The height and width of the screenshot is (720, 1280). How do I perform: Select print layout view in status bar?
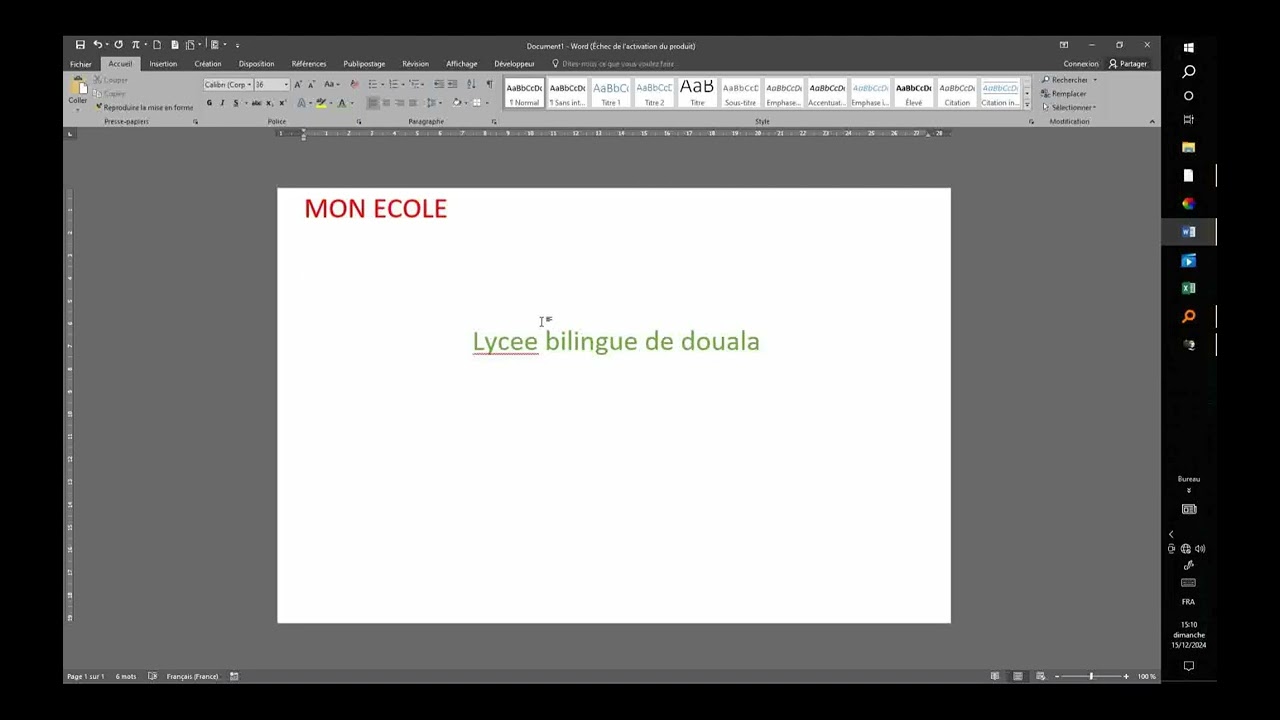coord(1018,676)
